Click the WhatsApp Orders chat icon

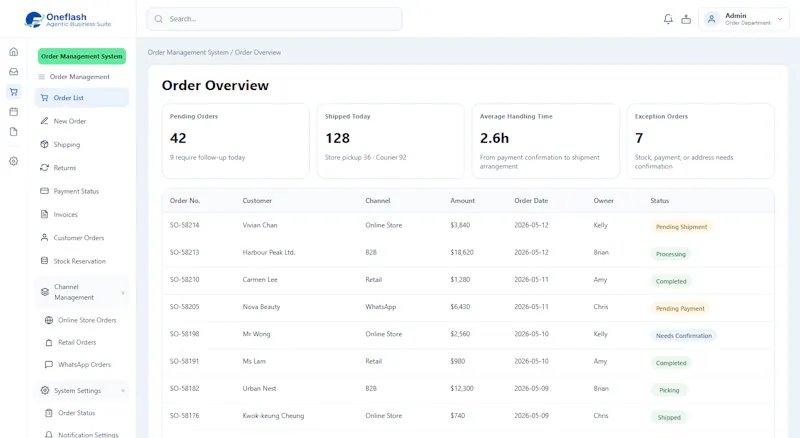(49, 364)
